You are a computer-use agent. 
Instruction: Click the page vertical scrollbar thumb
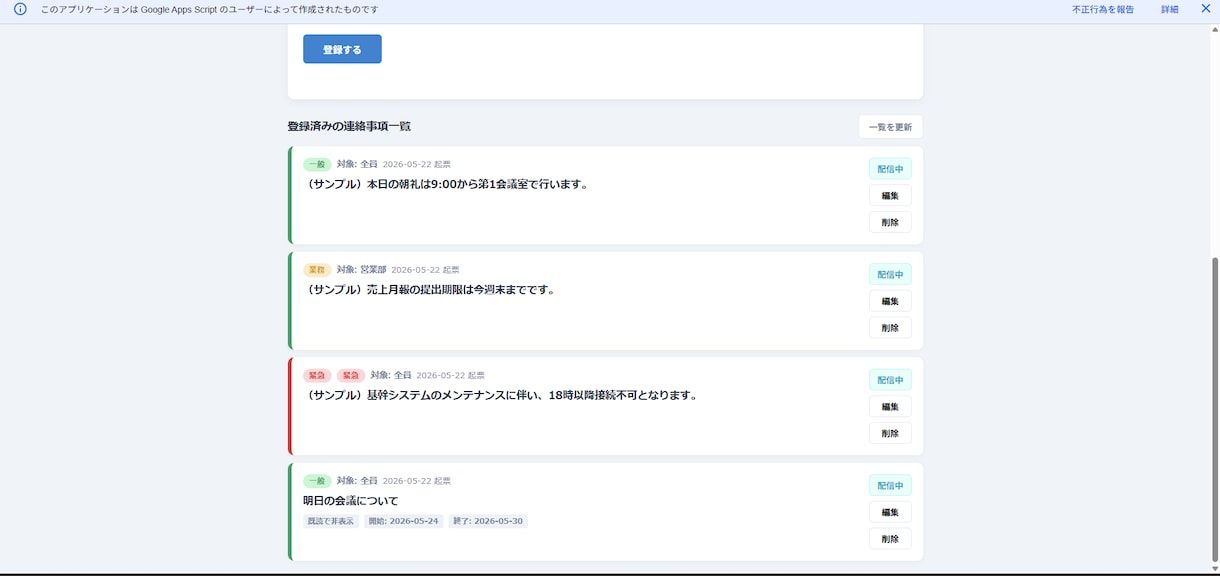pyautogui.click(x=1215, y=410)
